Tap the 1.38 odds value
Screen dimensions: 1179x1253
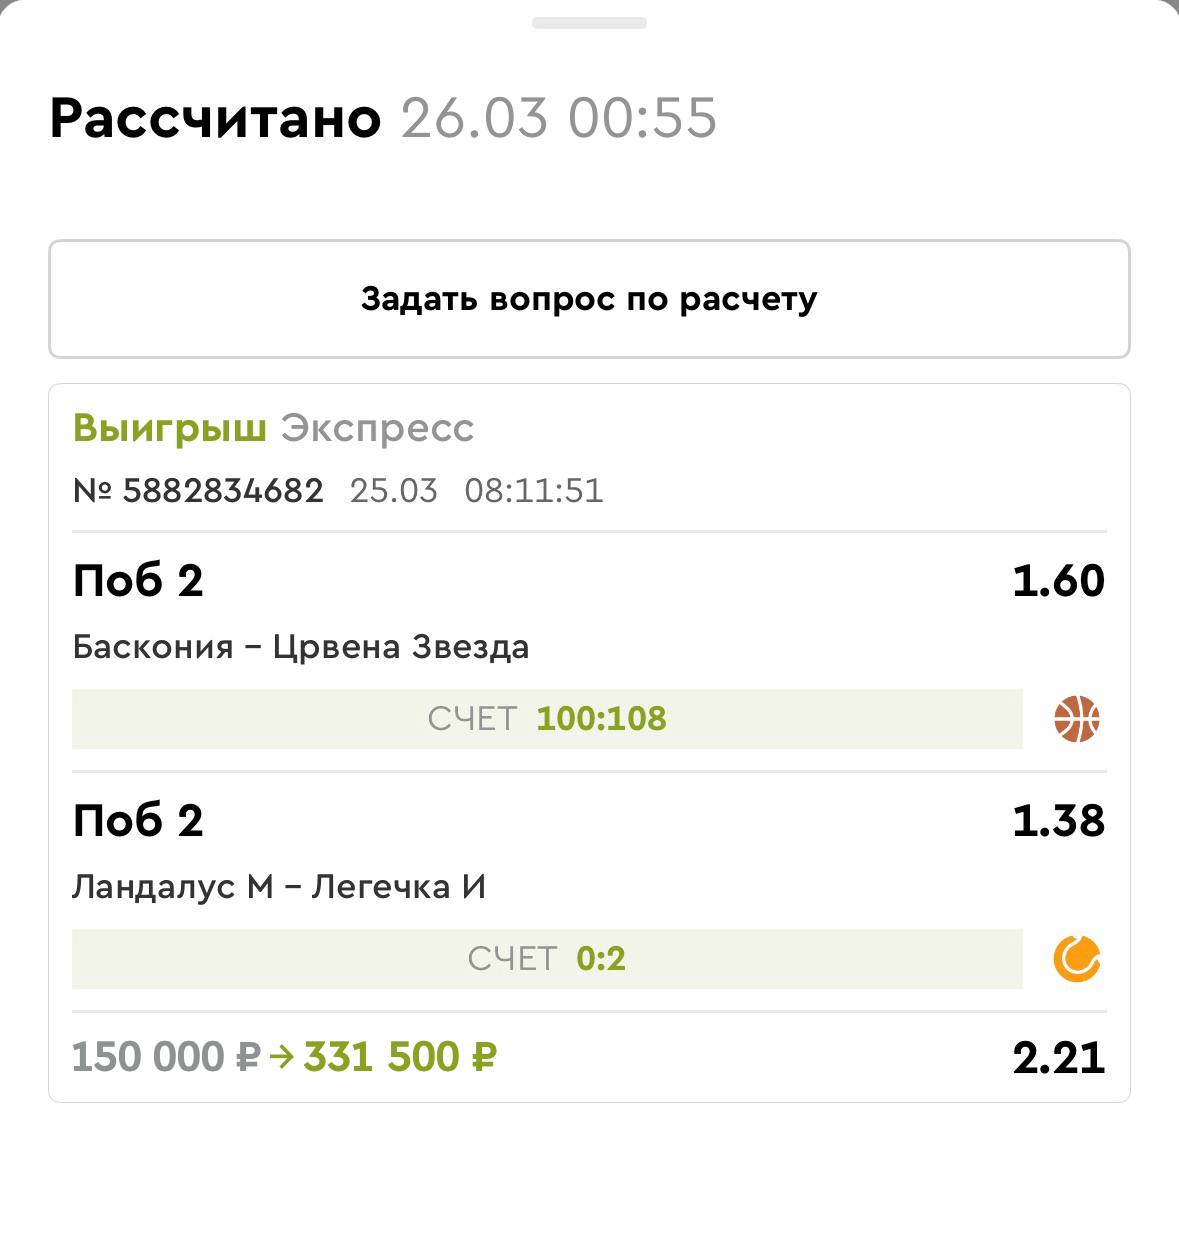tap(1058, 821)
